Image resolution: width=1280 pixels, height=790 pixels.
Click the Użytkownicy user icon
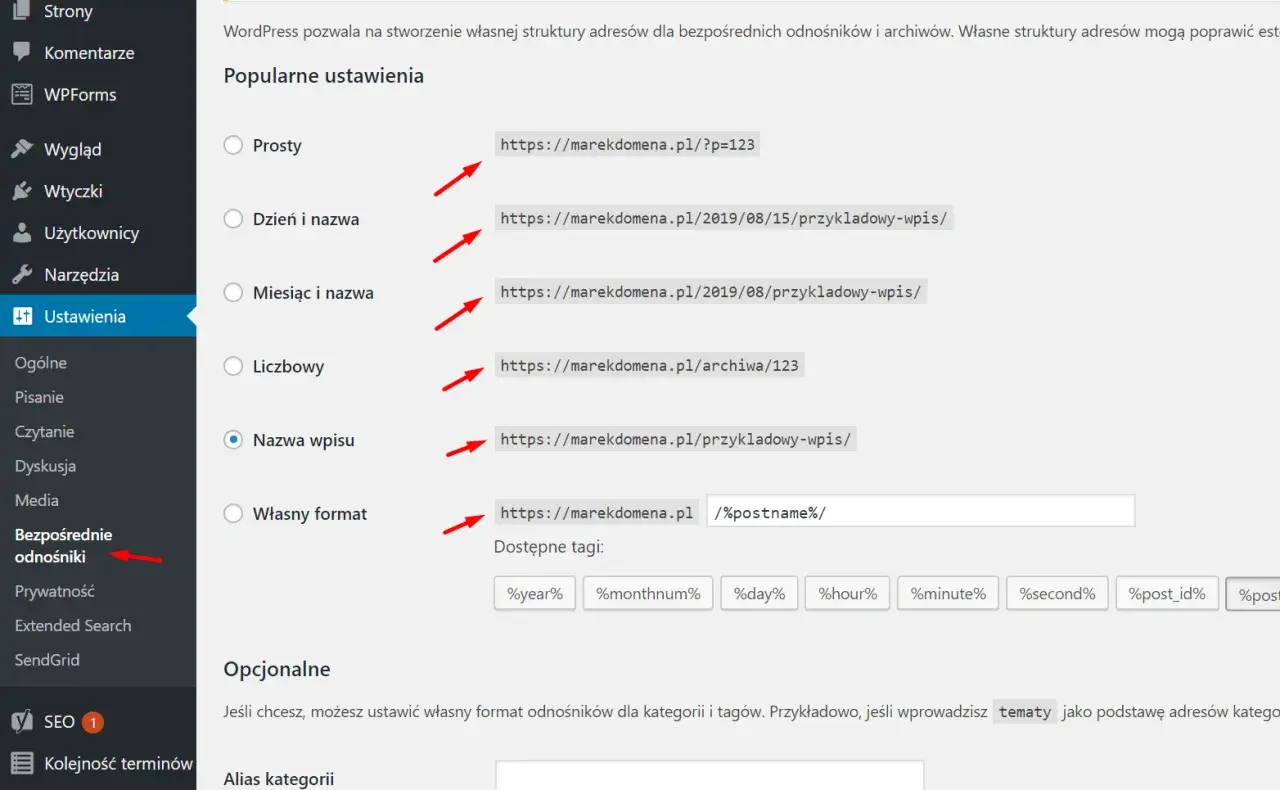pos(21,233)
